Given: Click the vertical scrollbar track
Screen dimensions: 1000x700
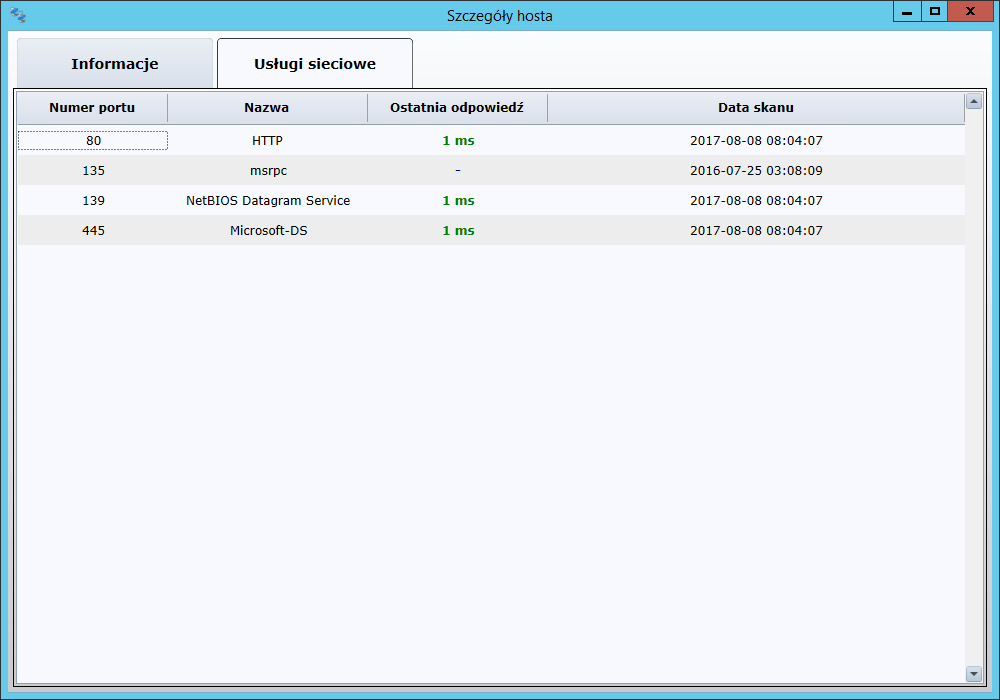Looking at the screenshot, I should (973, 400).
